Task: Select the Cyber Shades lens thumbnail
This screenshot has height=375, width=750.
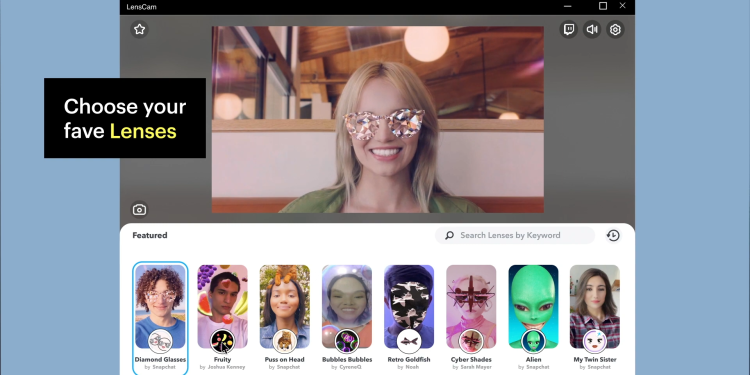Action: [471, 307]
